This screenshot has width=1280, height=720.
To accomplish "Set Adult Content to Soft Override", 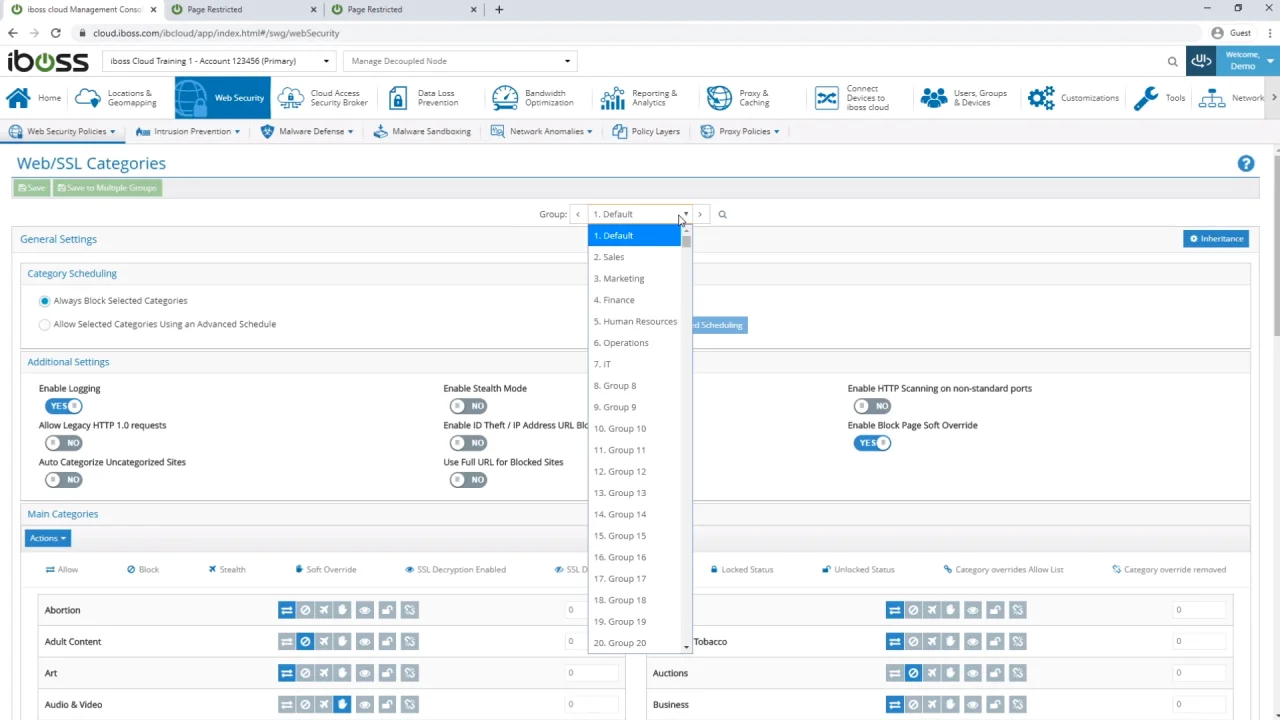I will pos(341,641).
